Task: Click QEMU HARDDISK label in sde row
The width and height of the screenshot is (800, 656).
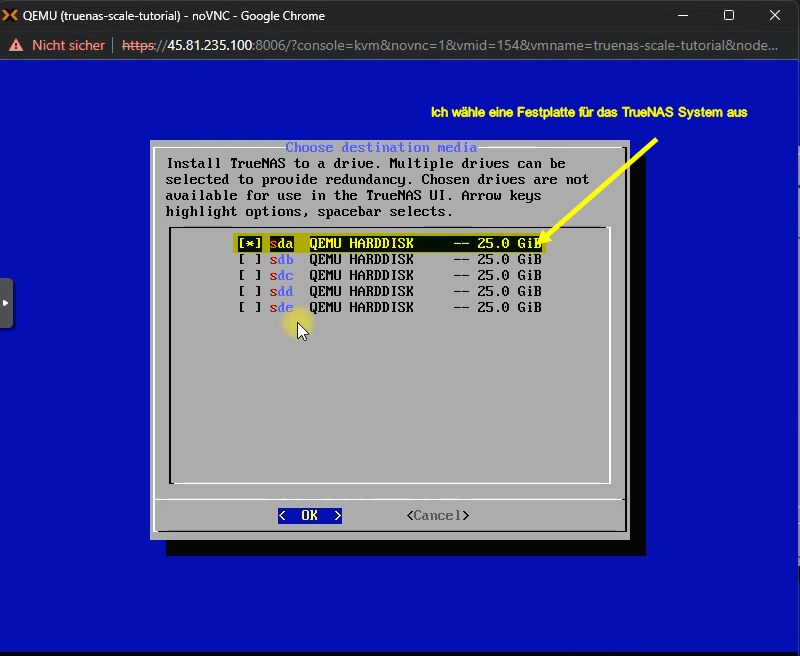Action: 361,307
